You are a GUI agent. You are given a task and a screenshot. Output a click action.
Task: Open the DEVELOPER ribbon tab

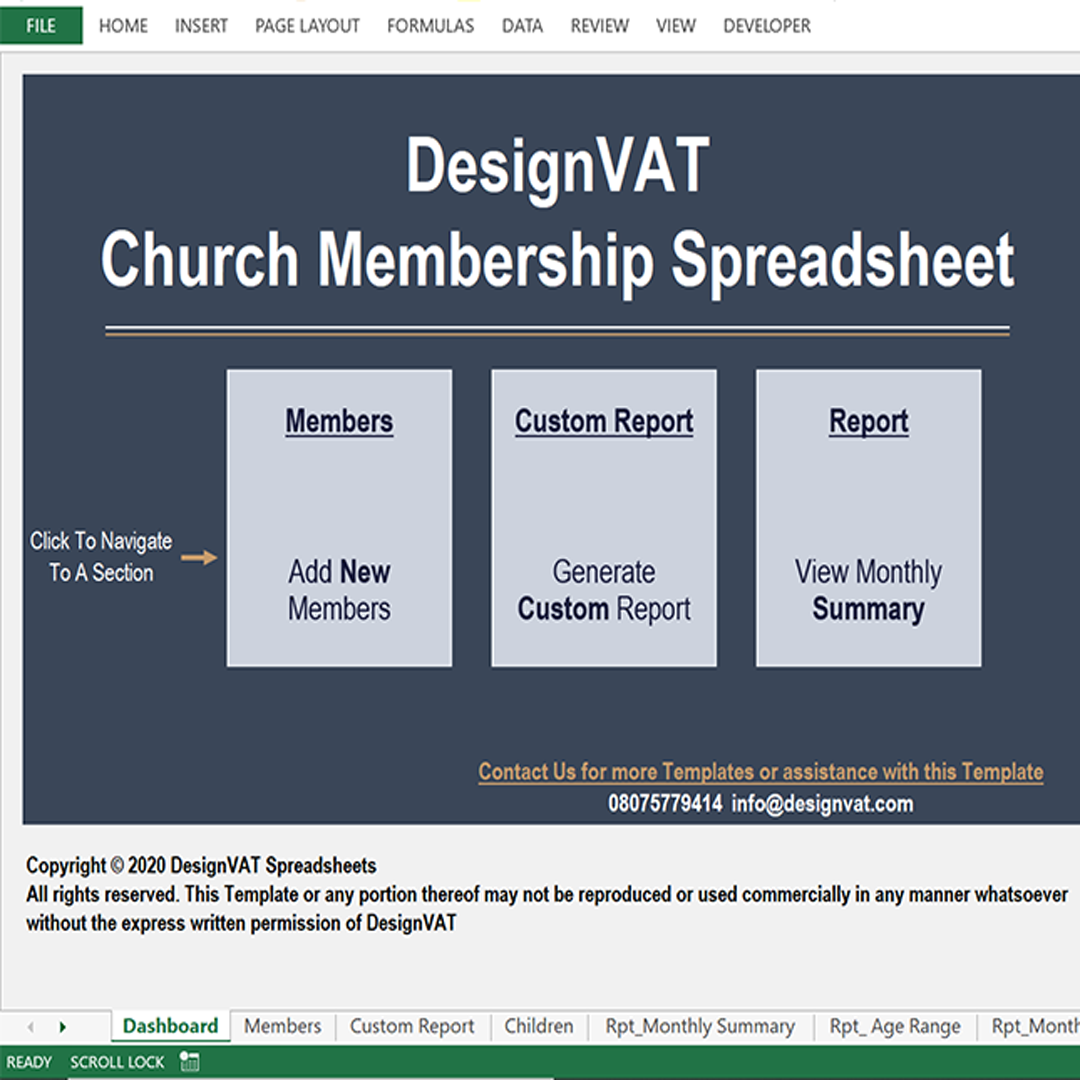(766, 26)
